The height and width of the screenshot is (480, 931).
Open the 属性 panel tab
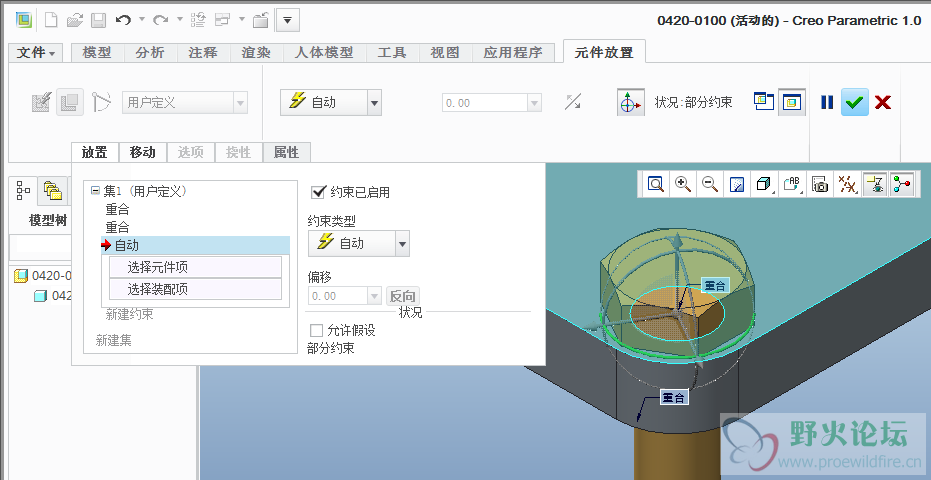(x=286, y=152)
